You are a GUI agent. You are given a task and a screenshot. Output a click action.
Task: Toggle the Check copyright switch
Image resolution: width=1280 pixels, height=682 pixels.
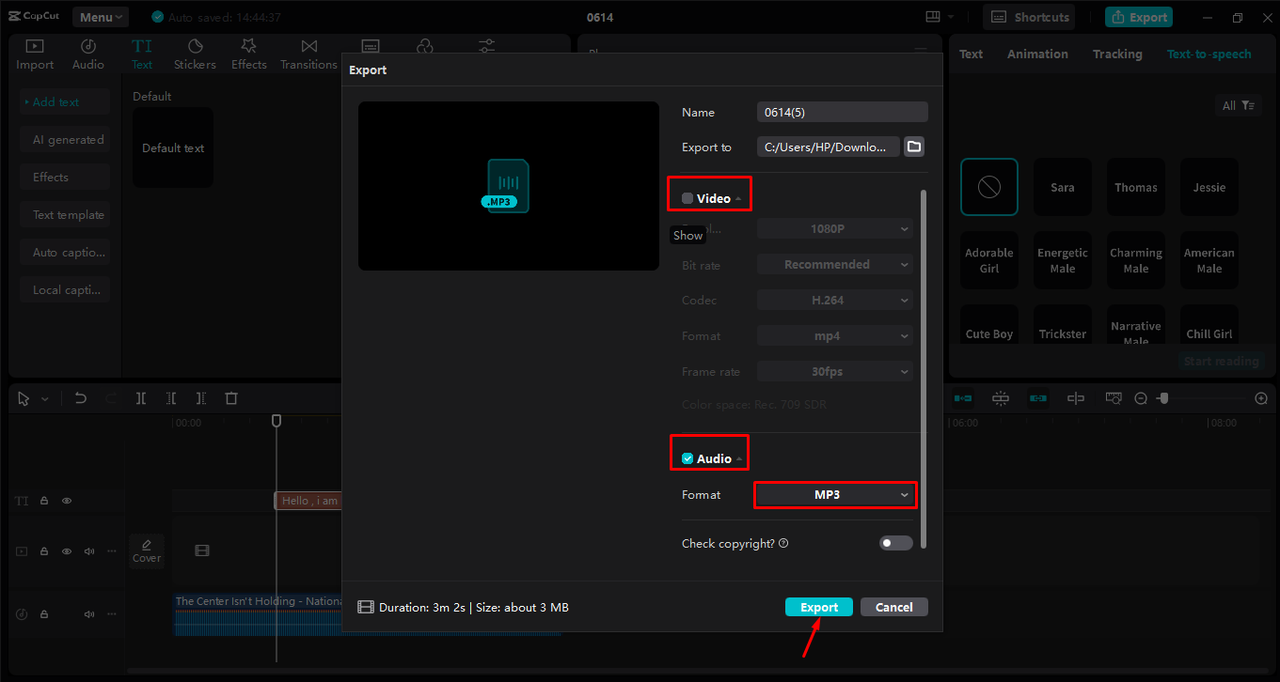click(x=895, y=543)
